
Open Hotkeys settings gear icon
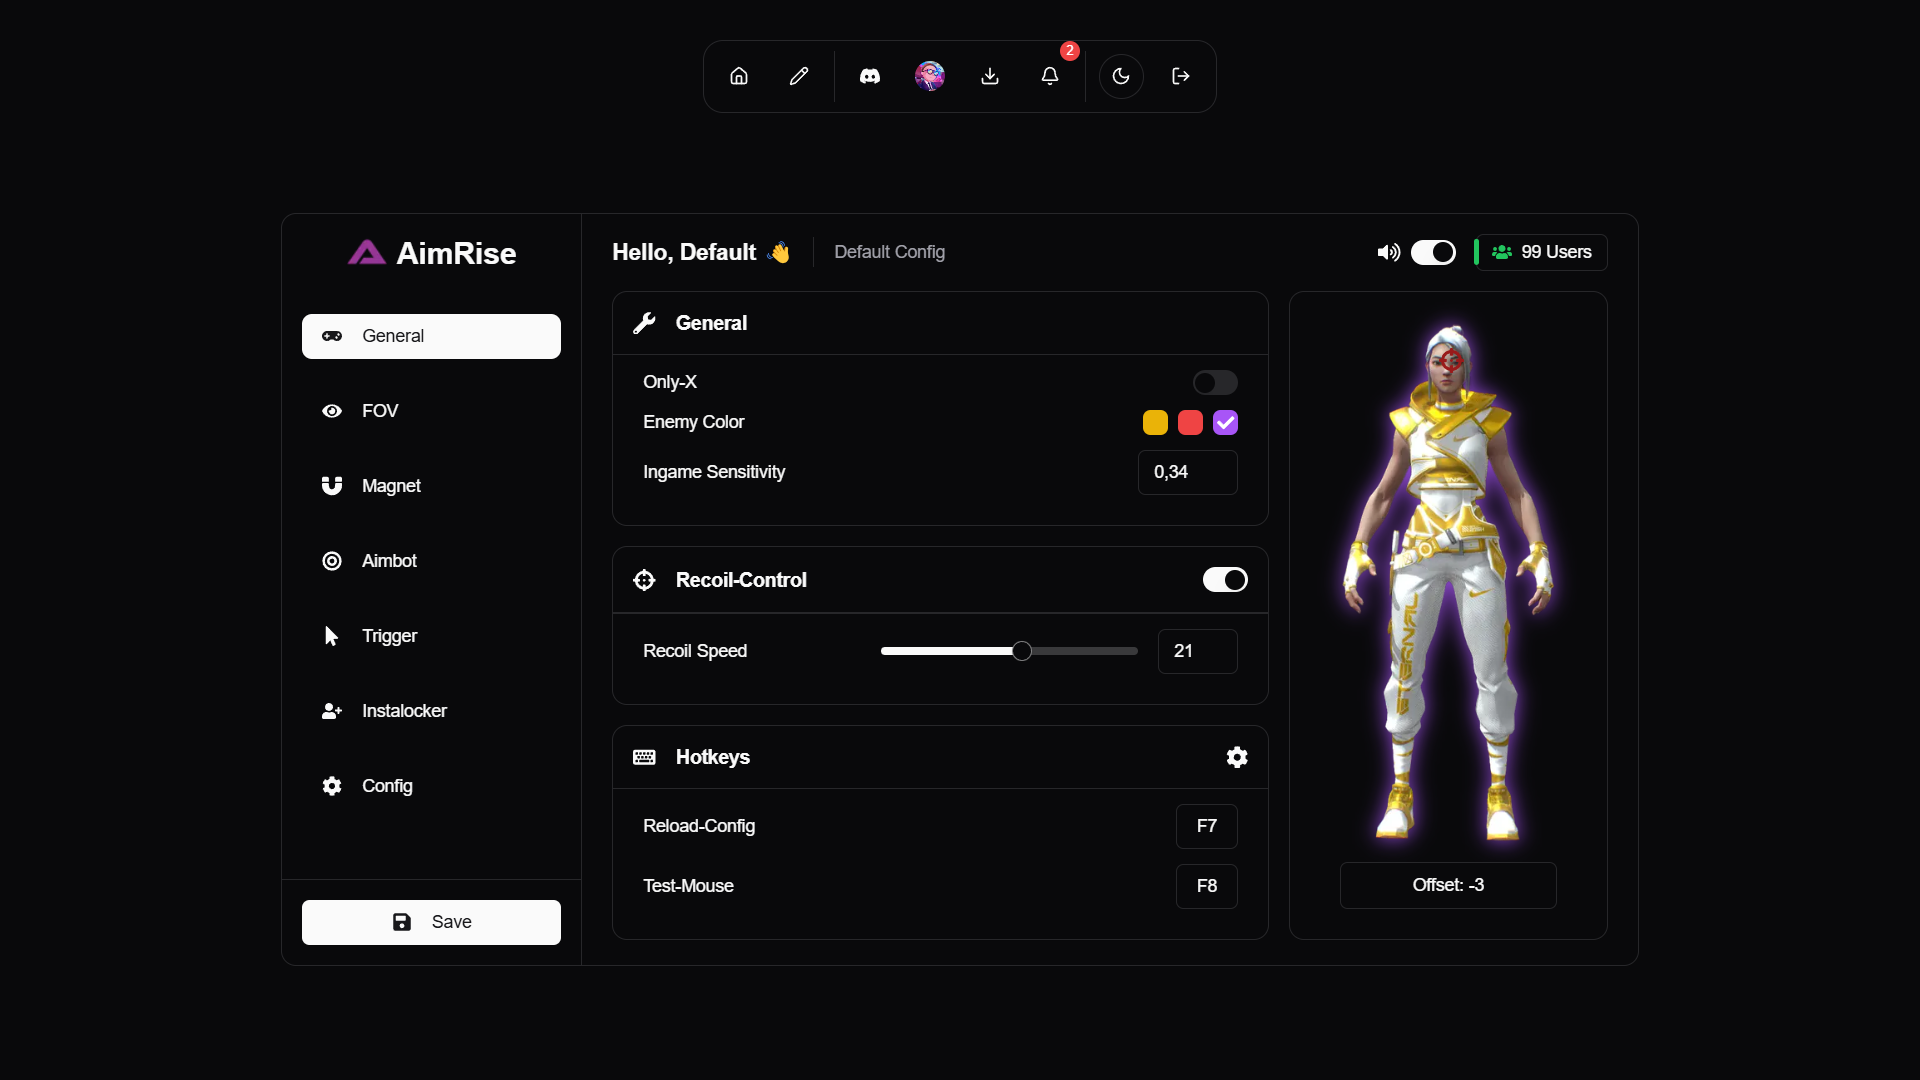point(1237,757)
